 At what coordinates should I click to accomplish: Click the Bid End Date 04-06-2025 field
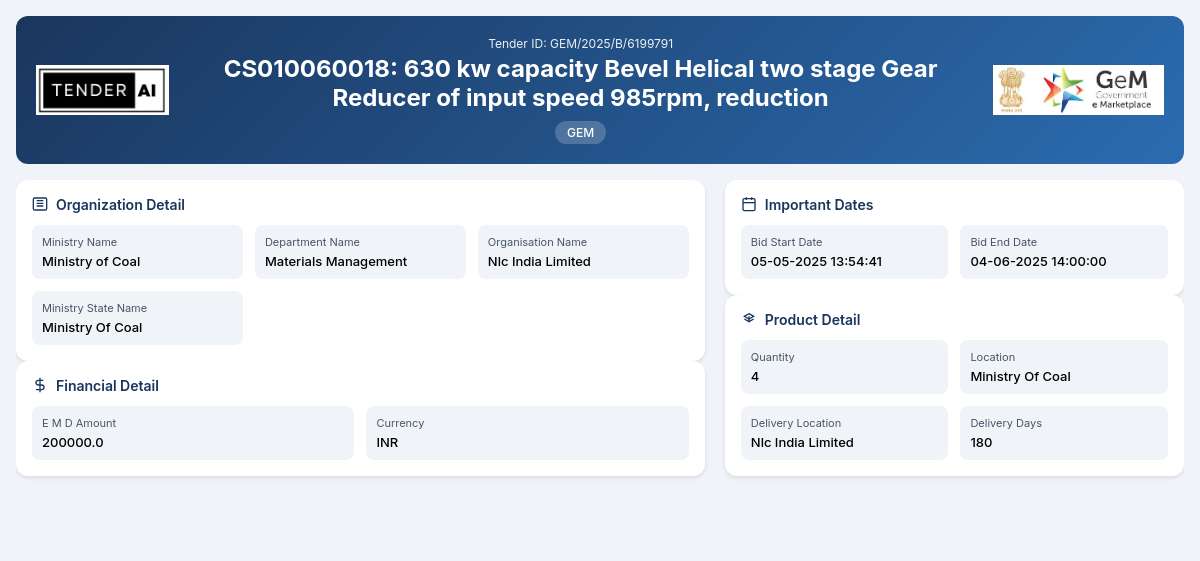1064,252
